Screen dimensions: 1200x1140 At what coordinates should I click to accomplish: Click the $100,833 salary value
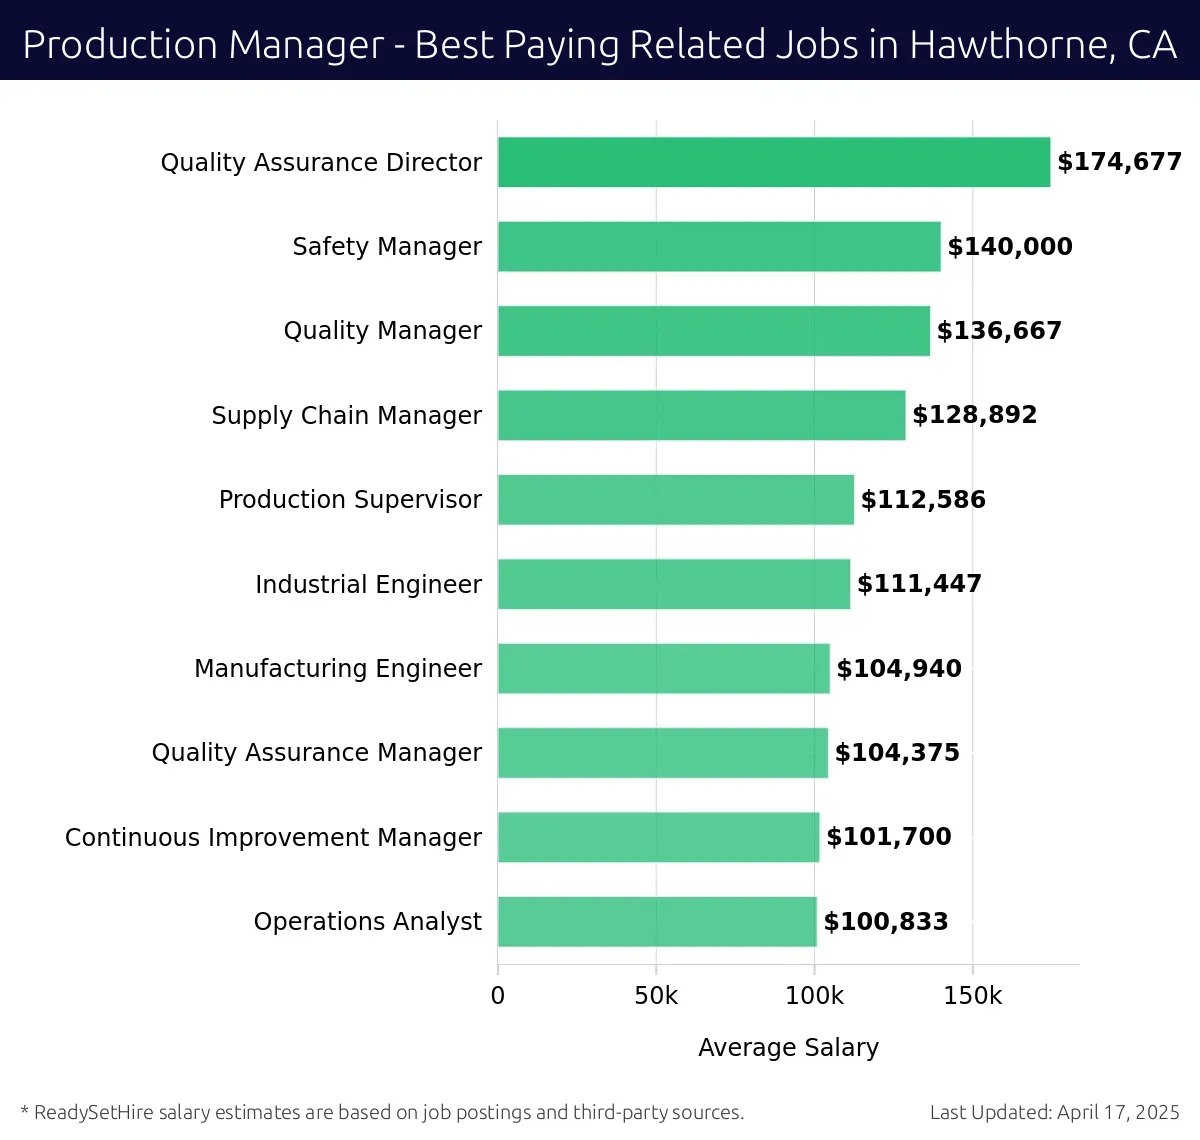[x=886, y=922]
